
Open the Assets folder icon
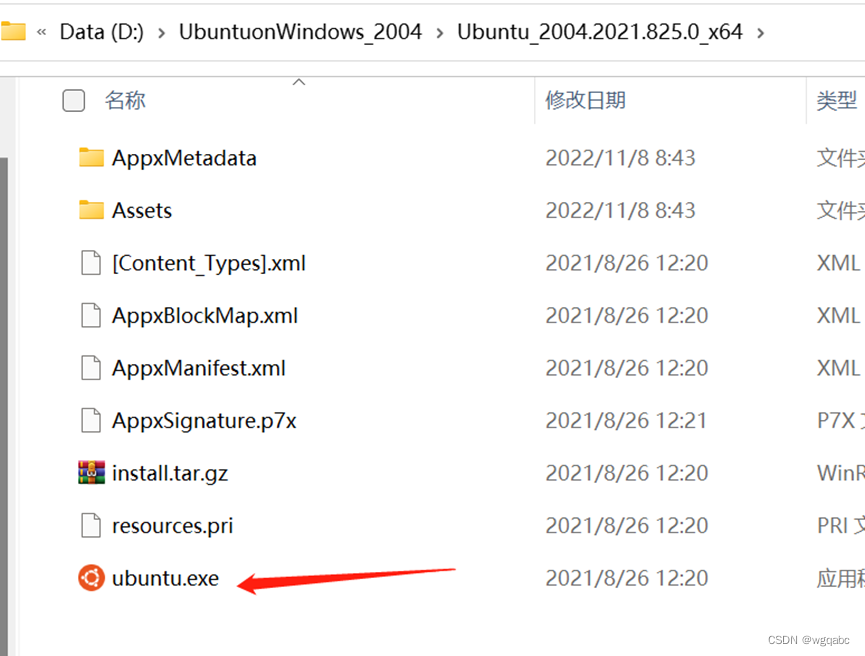tap(90, 210)
